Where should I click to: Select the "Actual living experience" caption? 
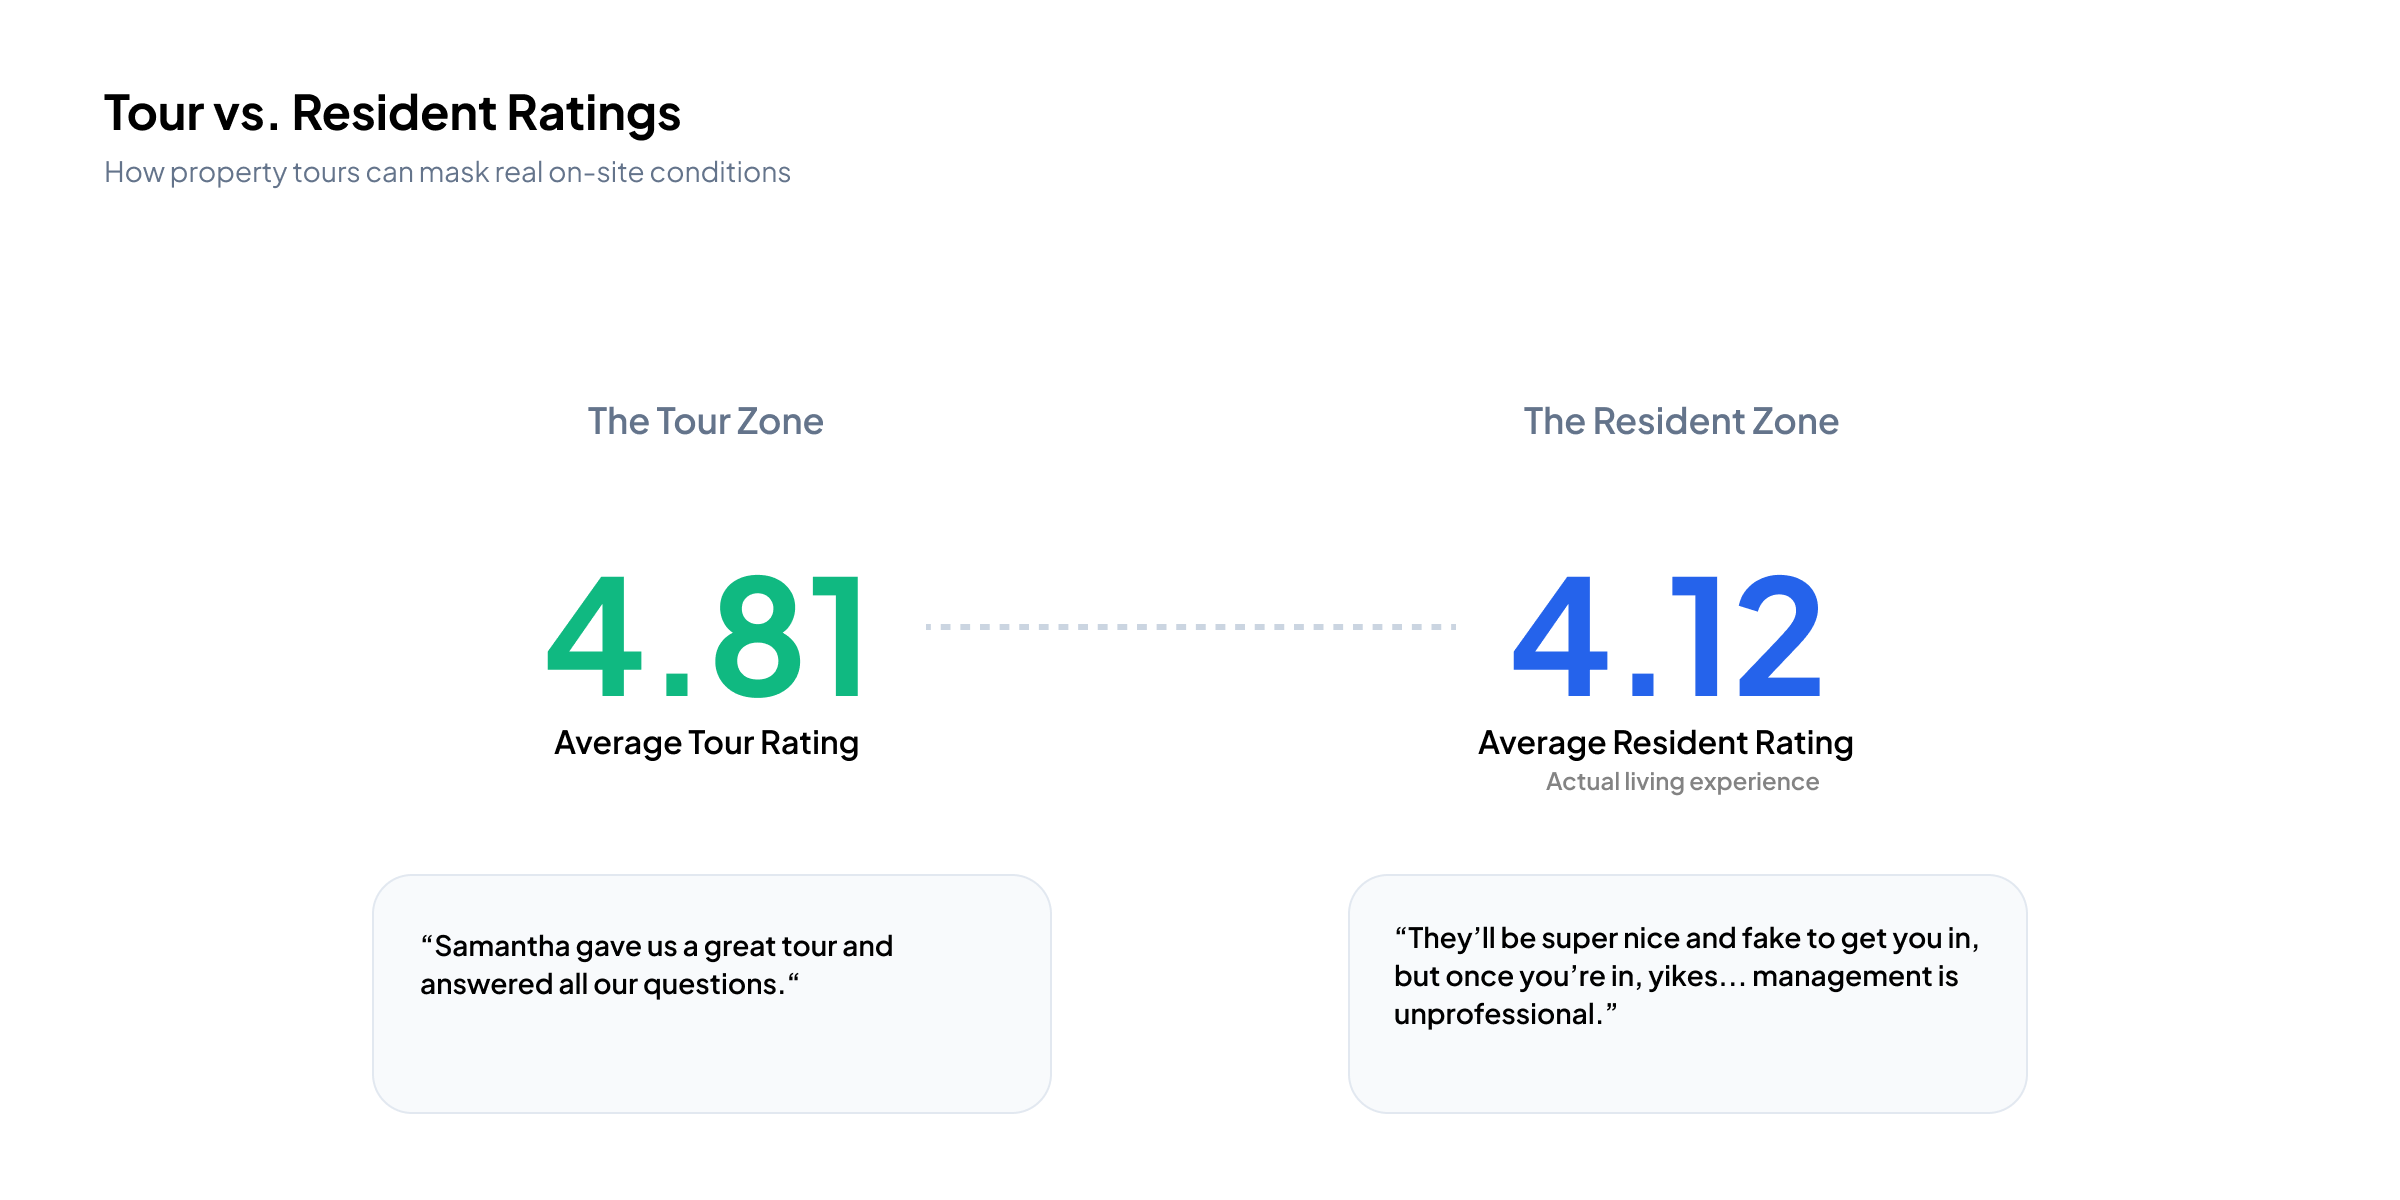[x=1682, y=782]
